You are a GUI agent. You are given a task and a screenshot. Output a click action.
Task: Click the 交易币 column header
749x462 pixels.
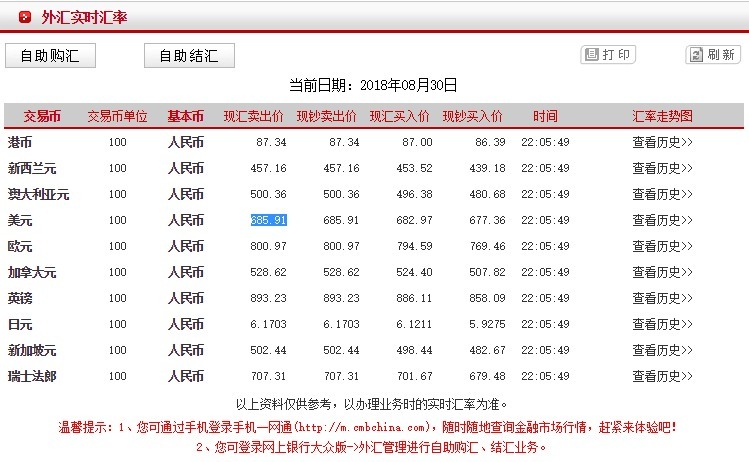pyautogui.click(x=42, y=116)
